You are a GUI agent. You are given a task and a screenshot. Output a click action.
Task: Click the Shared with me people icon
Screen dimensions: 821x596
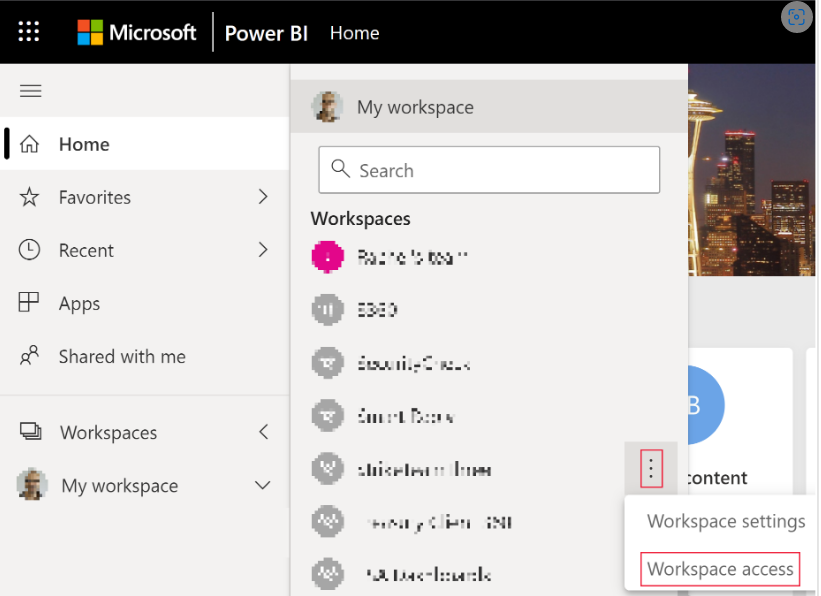pyautogui.click(x=29, y=355)
